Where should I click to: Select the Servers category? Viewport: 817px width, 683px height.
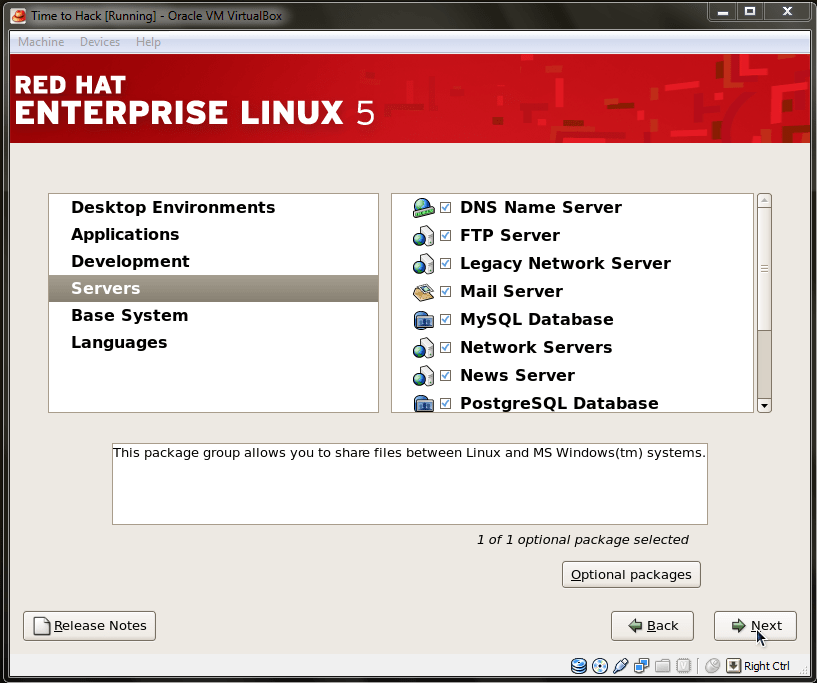(x=214, y=289)
